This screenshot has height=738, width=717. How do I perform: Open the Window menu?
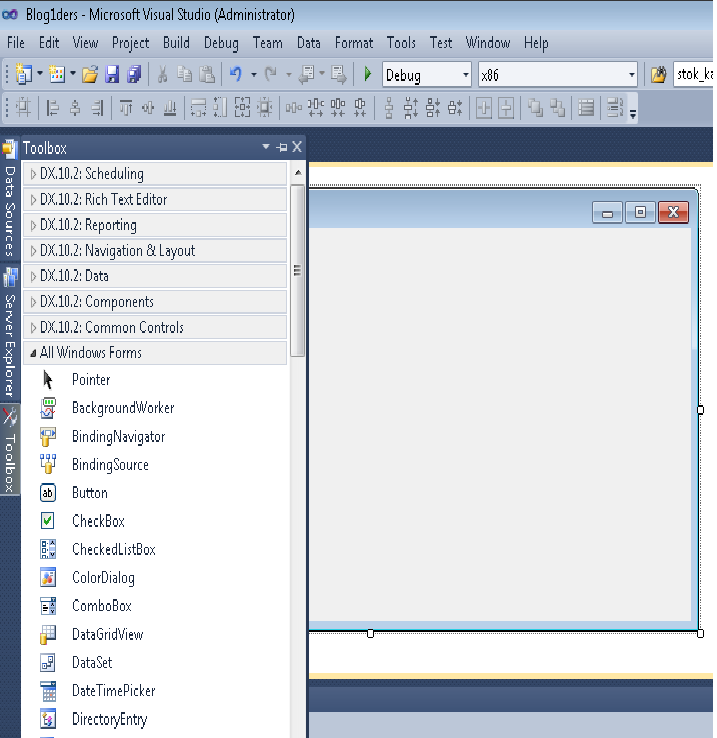tap(488, 43)
